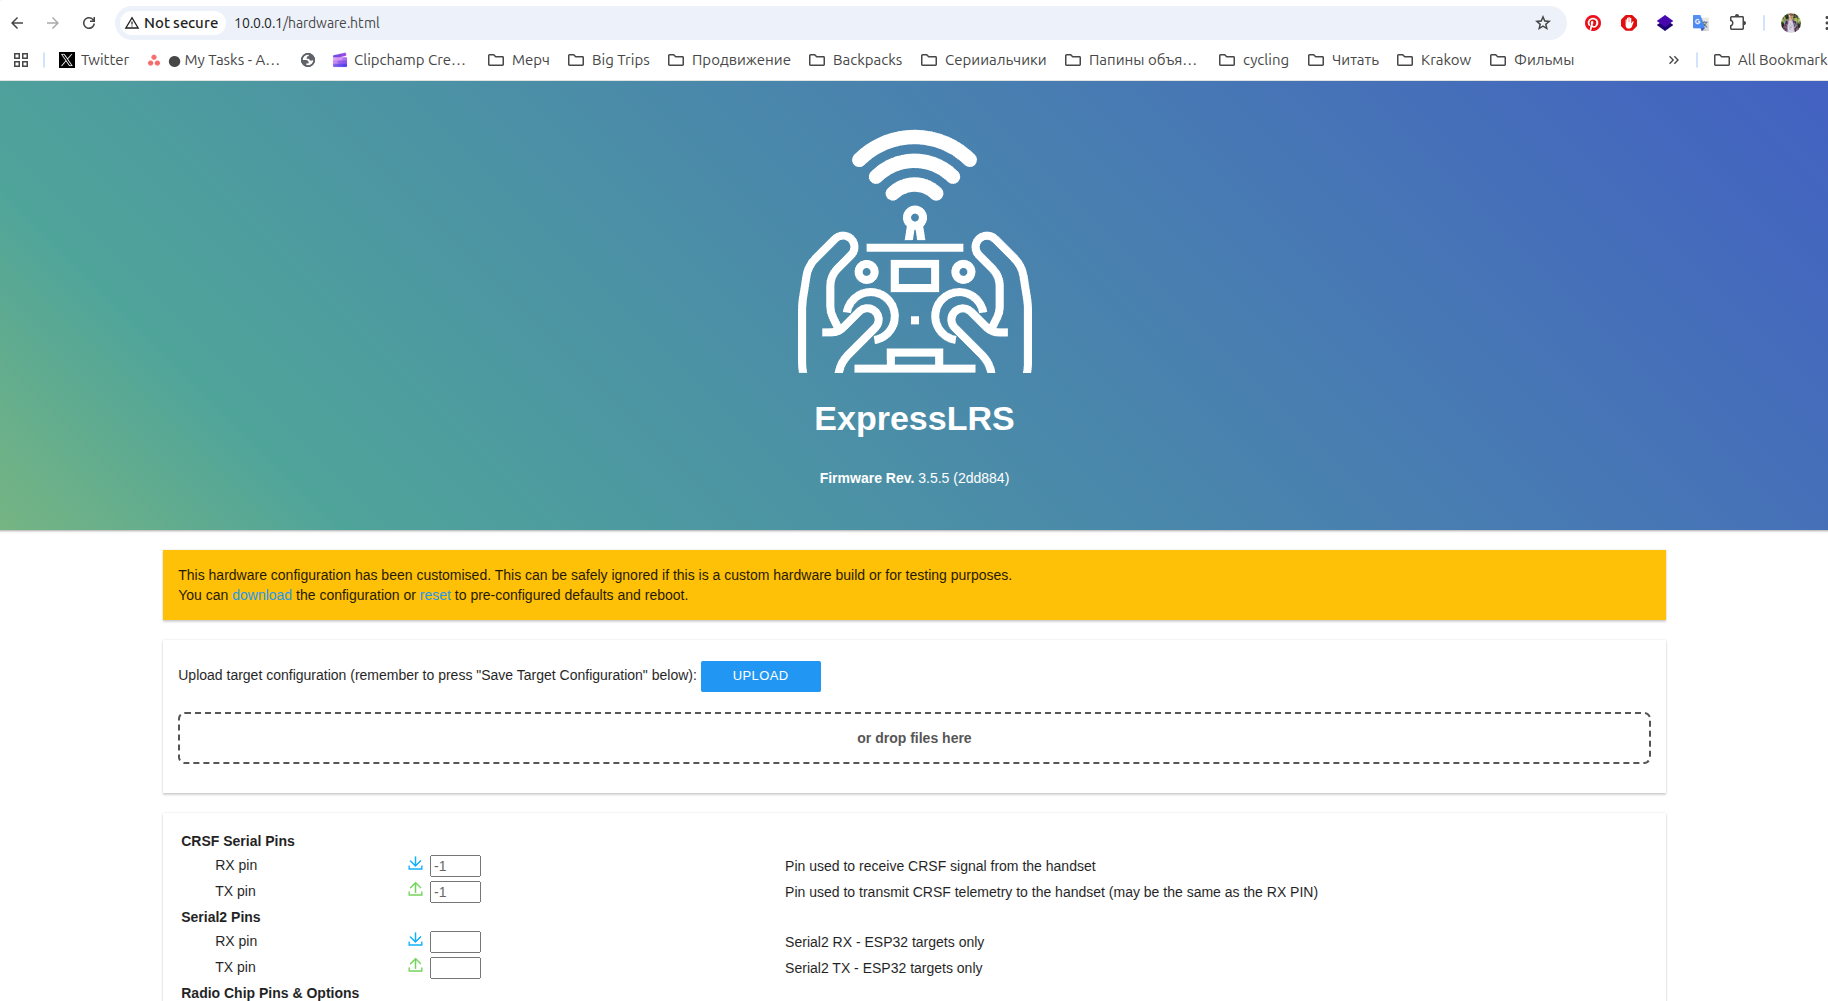Open the red Opera-style extension icon
The image size is (1828, 1001).
1629,23
